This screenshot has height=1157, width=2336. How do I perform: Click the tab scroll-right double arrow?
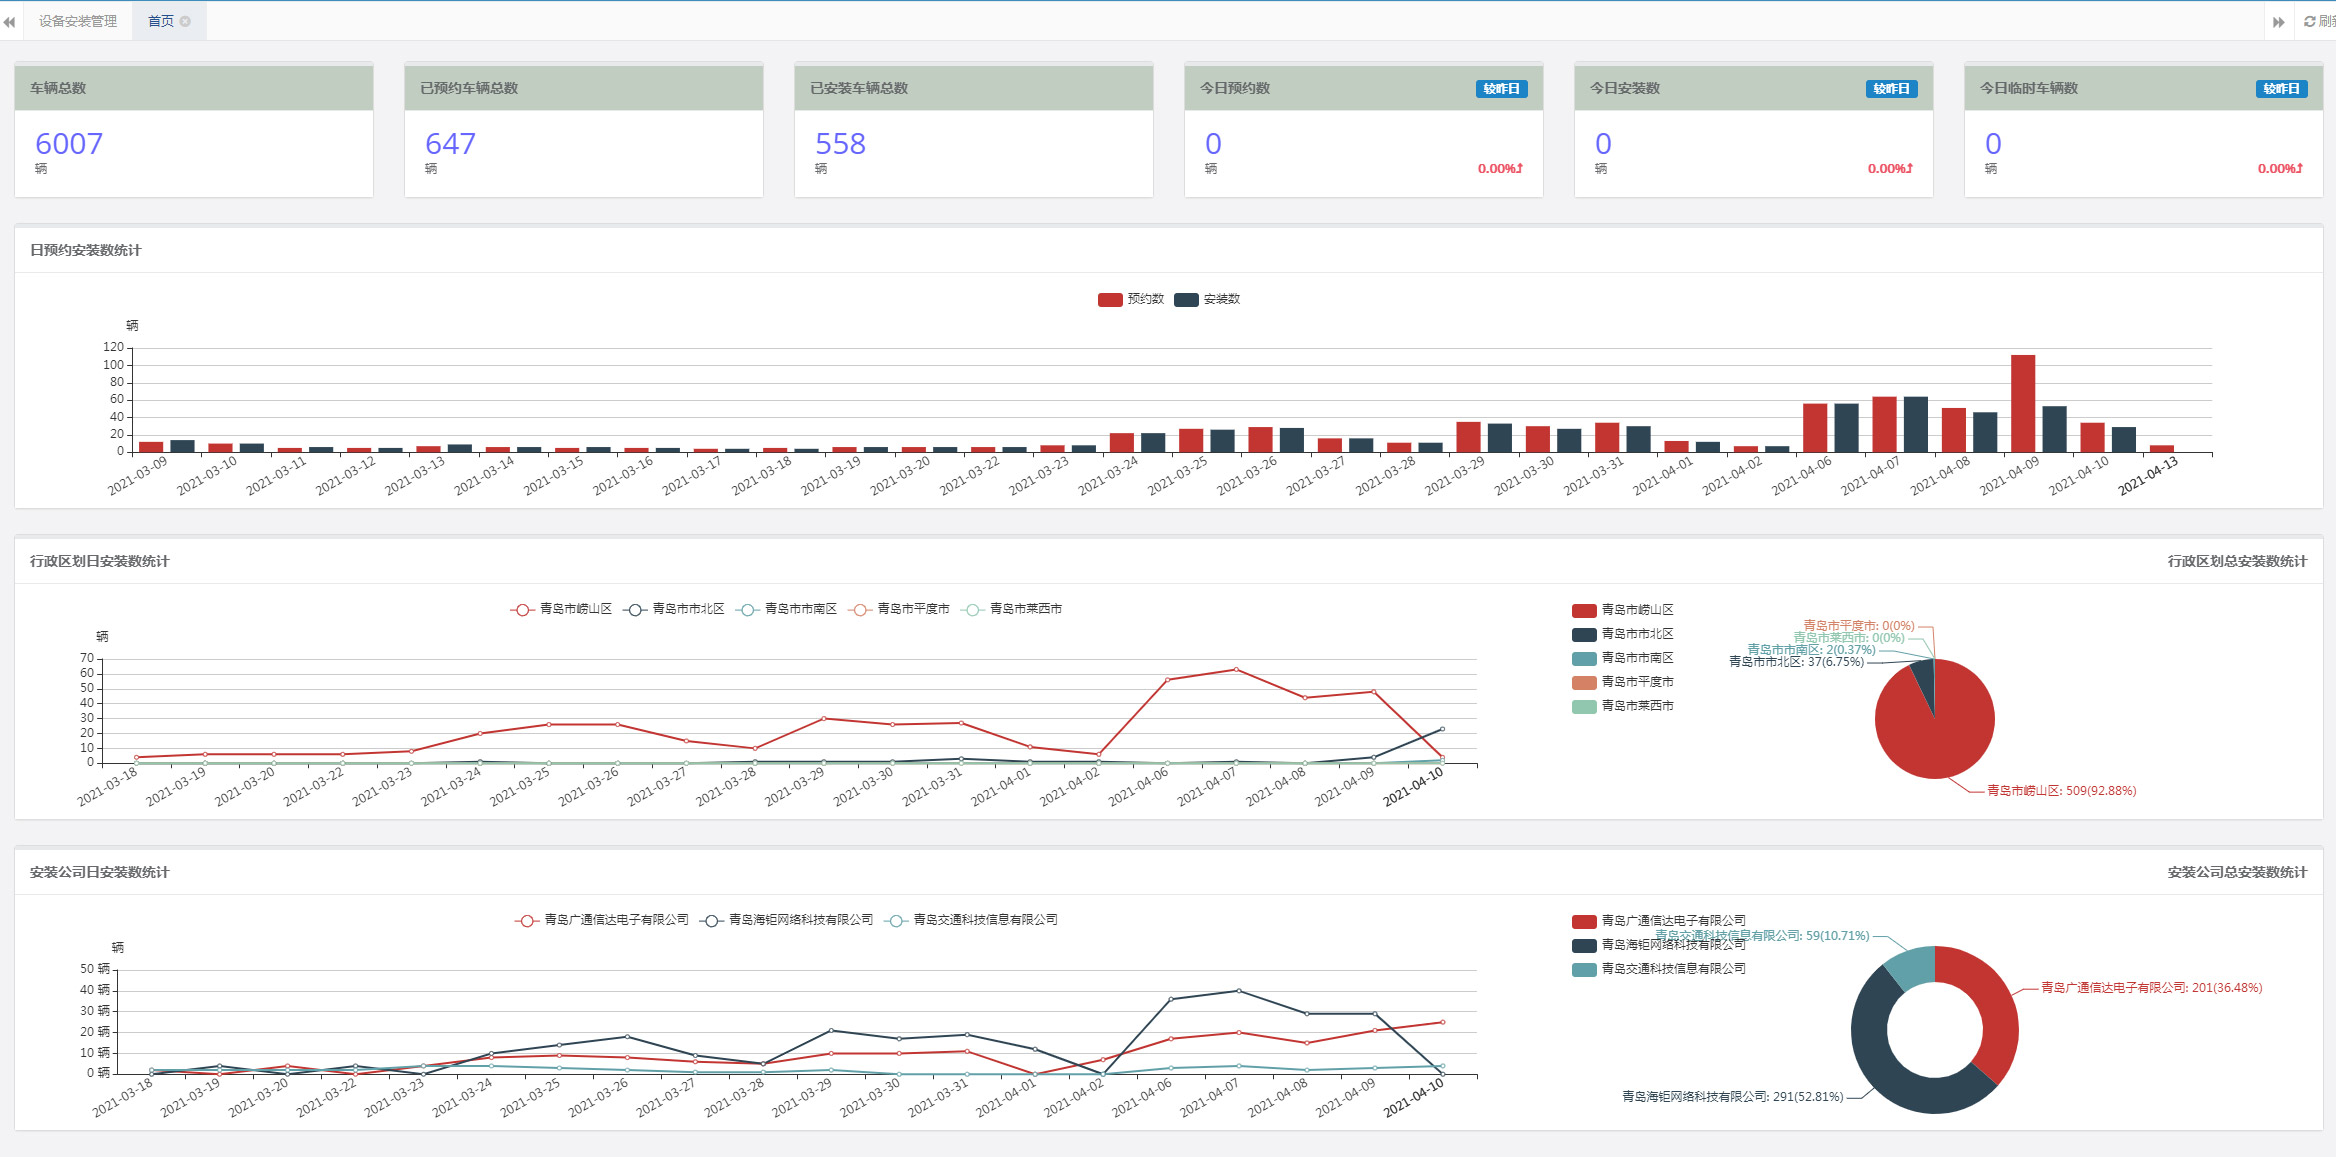tap(2278, 21)
